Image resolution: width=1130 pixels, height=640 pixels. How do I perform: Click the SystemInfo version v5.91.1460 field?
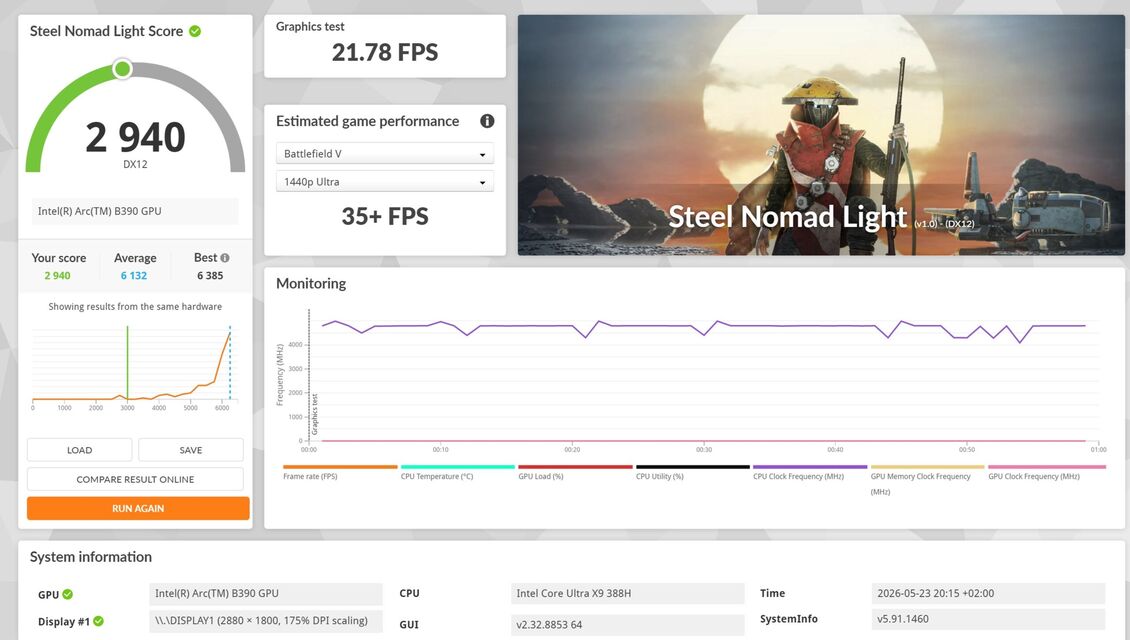[x=987, y=618]
